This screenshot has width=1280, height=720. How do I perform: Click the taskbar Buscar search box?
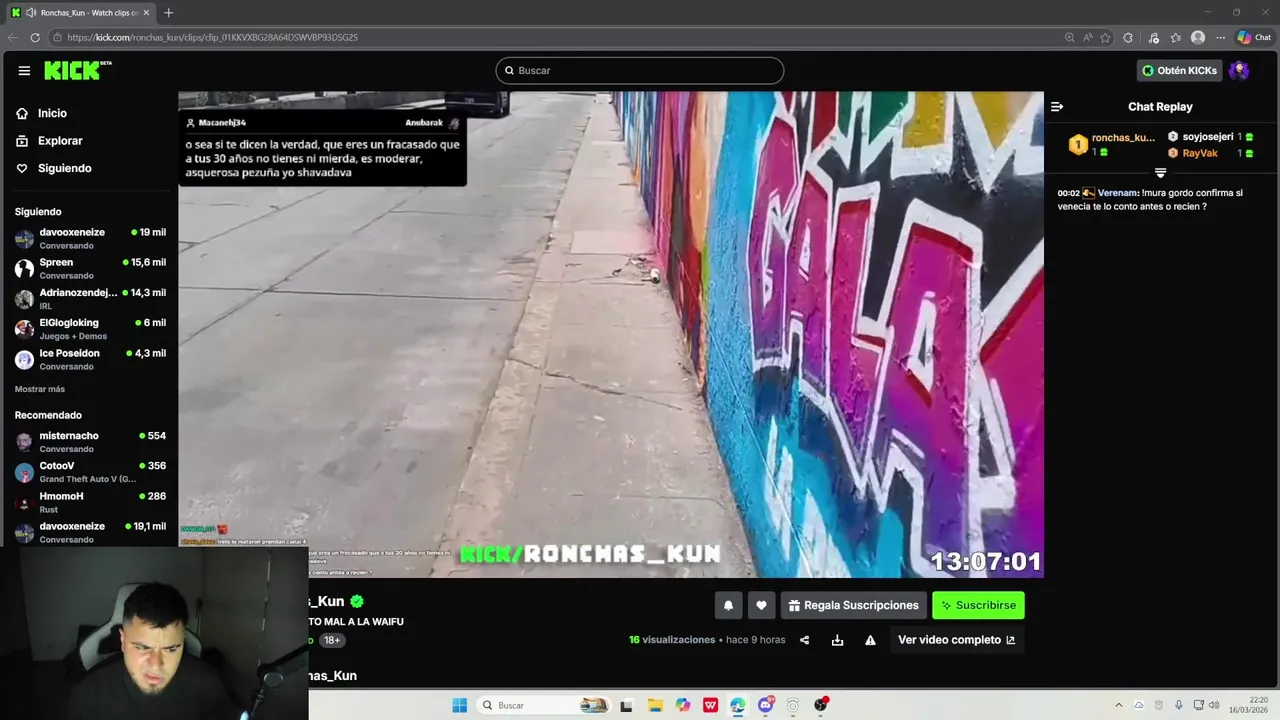point(544,705)
